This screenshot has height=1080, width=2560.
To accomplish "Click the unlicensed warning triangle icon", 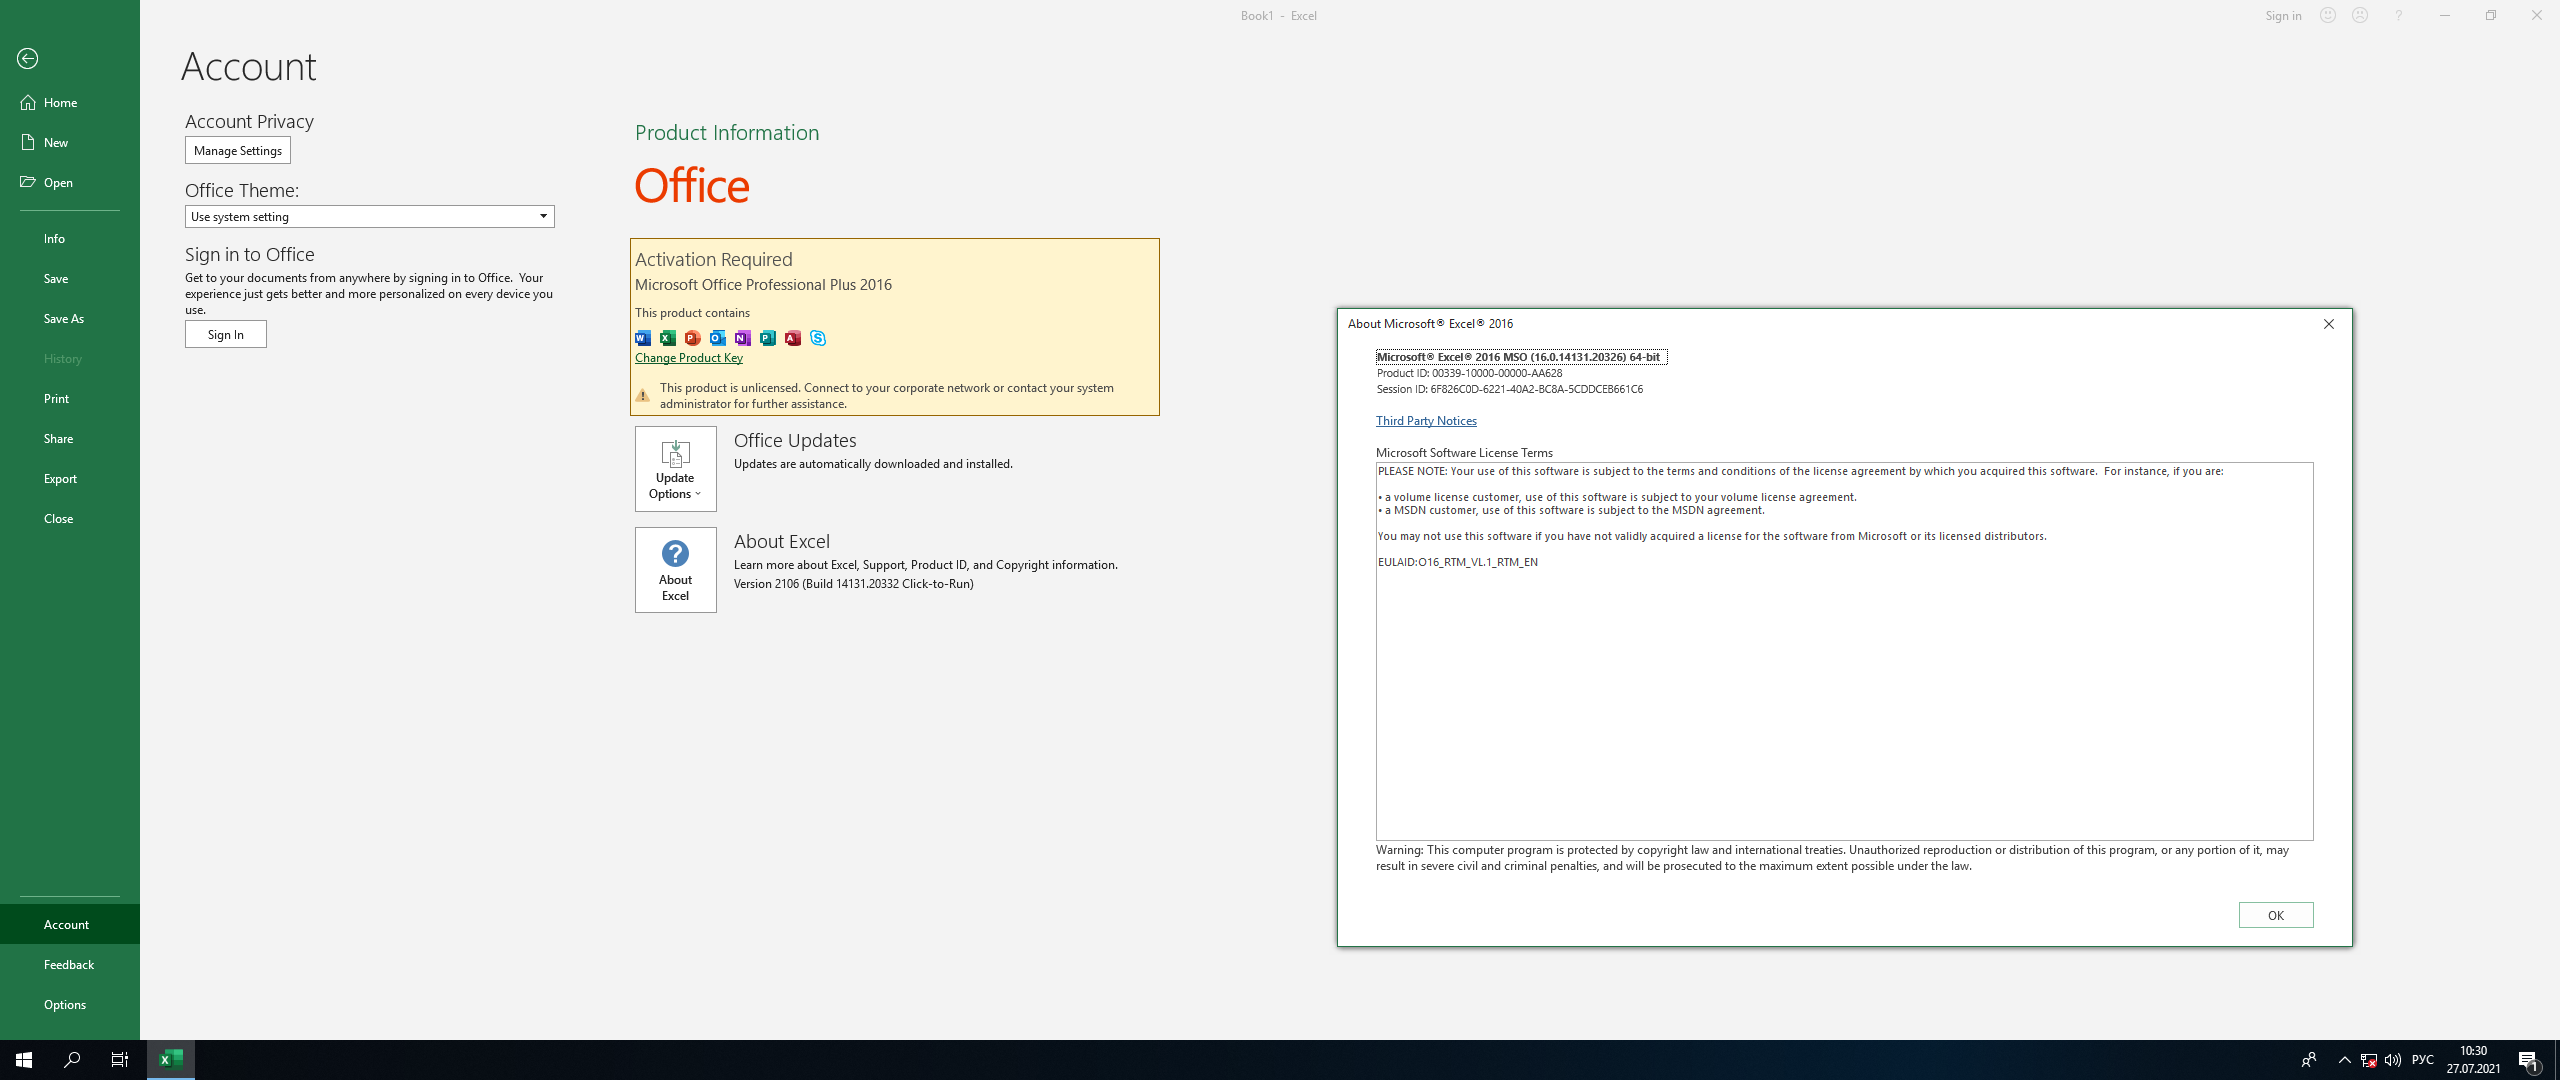I will coord(643,396).
